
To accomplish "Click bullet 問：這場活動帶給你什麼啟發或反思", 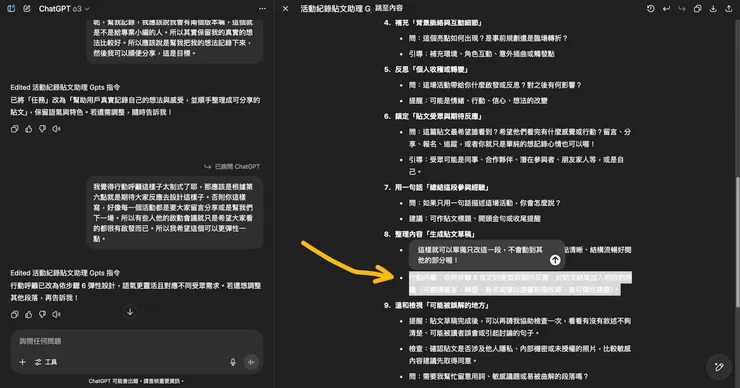I will [x=495, y=85].
